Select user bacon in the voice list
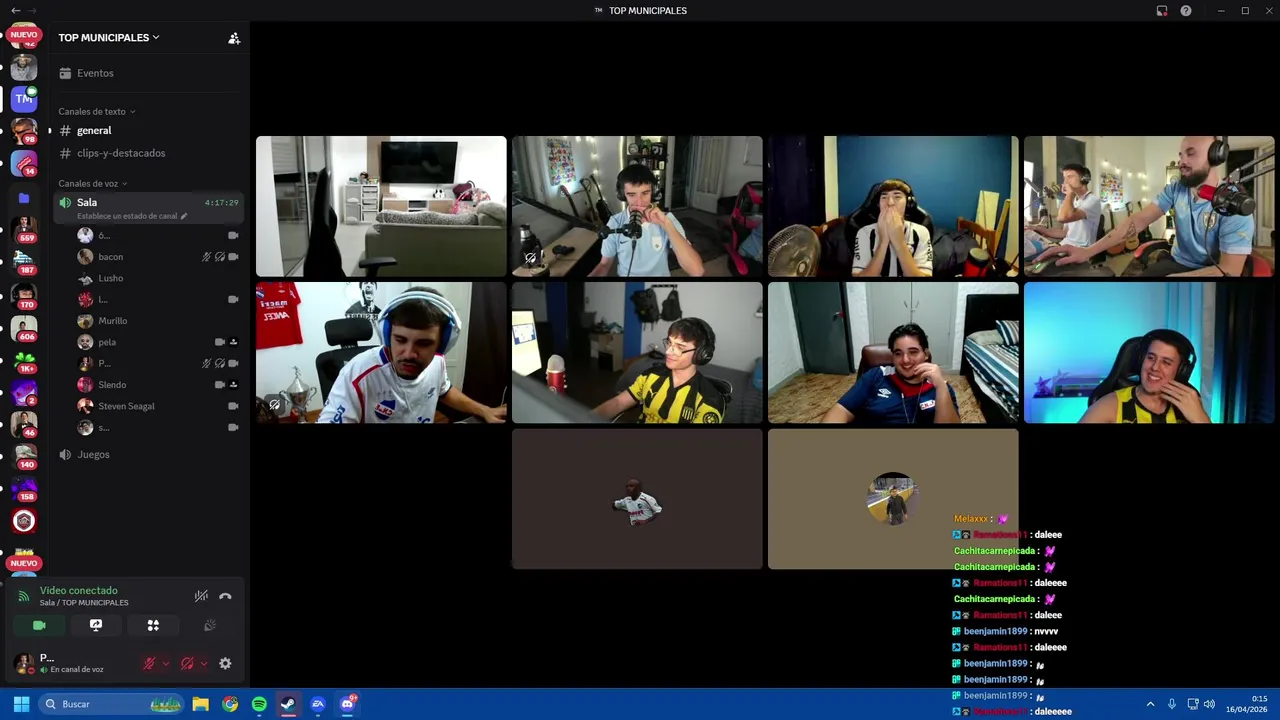1280x720 pixels. point(110,257)
